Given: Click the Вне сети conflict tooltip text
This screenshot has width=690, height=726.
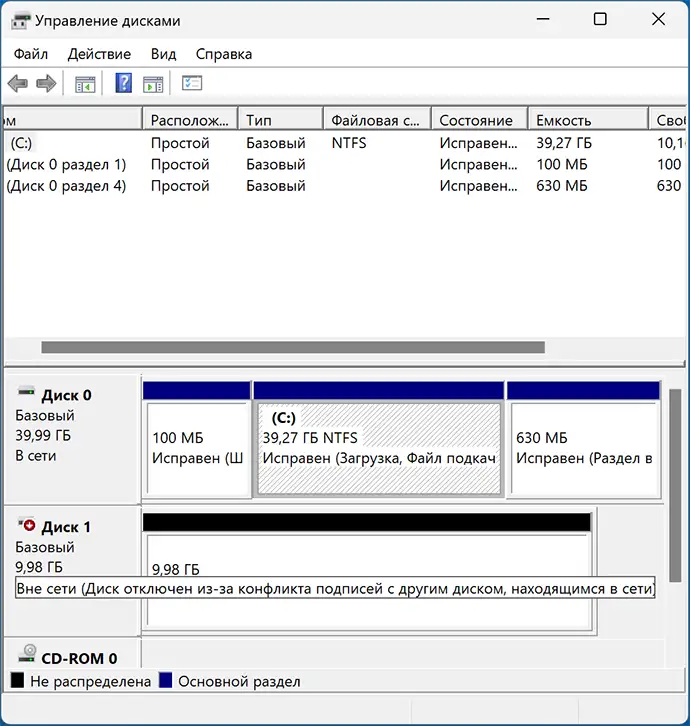Looking at the screenshot, I should [335, 588].
